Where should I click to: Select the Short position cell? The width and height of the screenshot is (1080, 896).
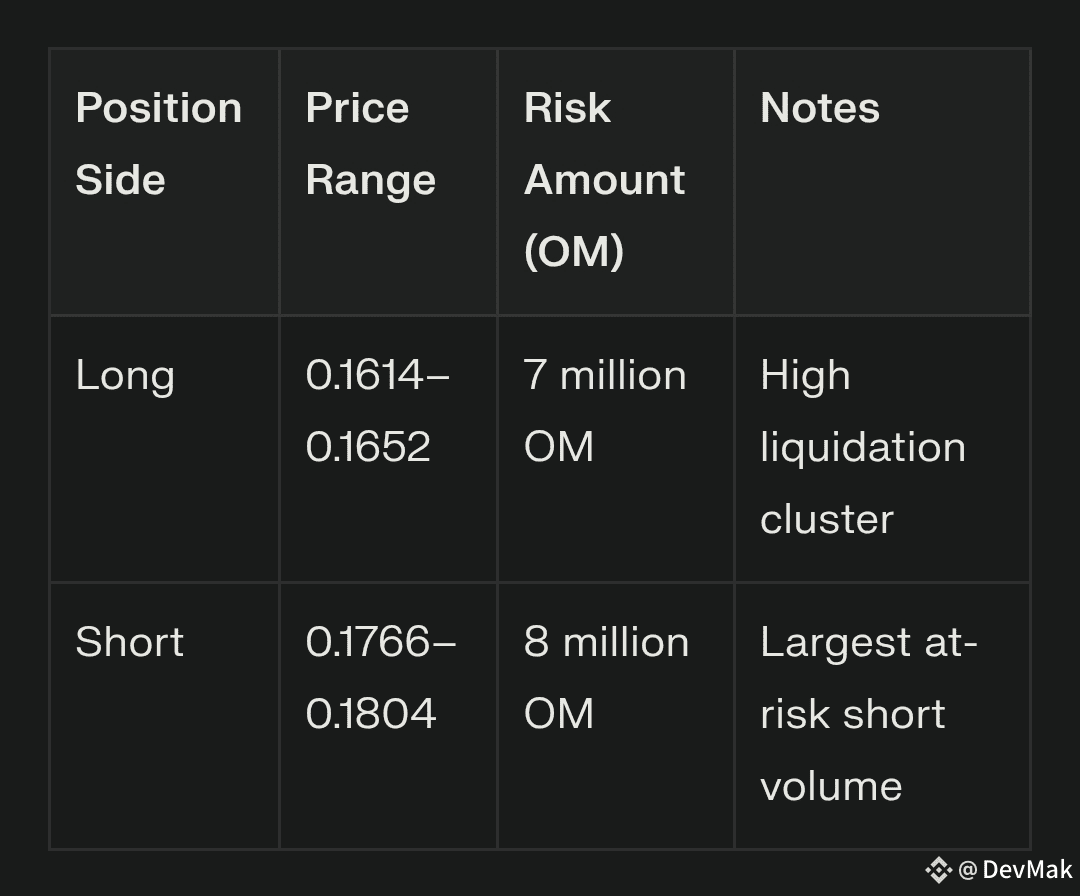pyautogui.click(x=165, y=716)
